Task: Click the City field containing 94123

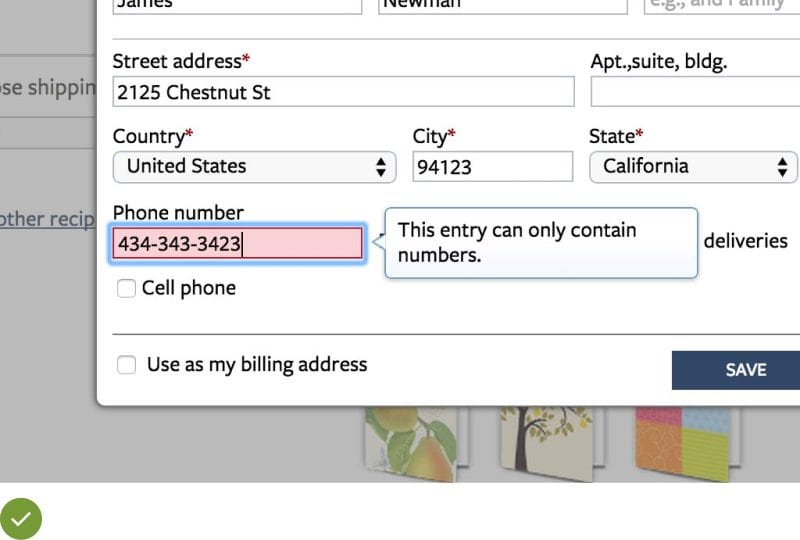Action: [492, 167]
